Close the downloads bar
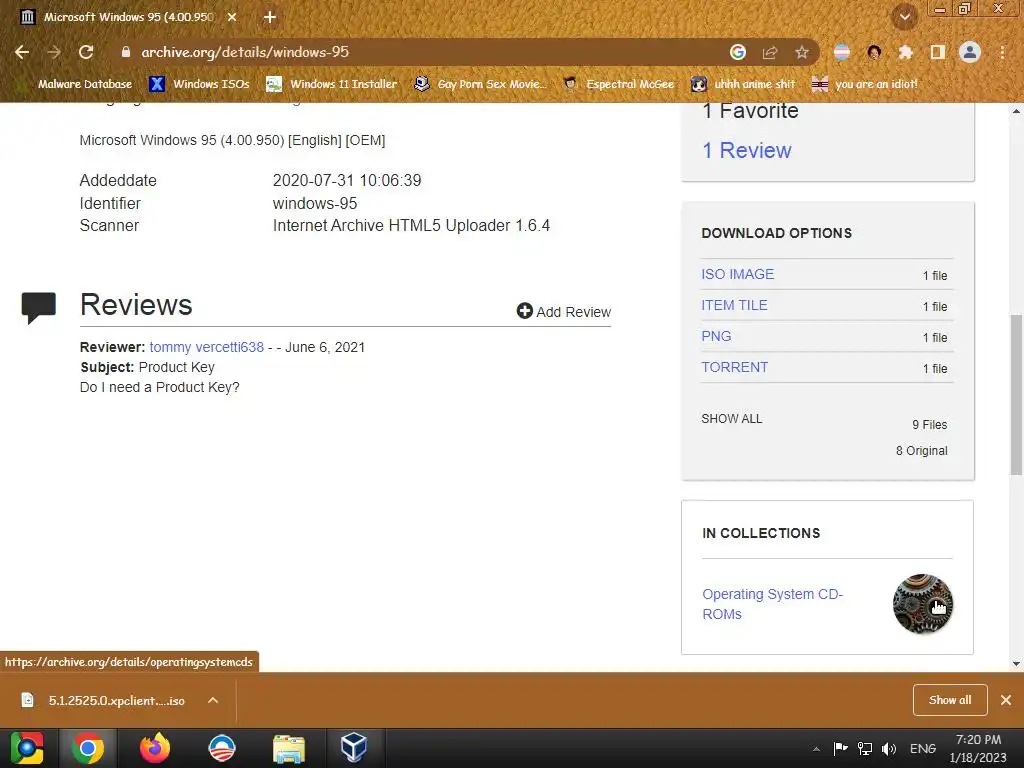The width and height of the screenshot is (1024, 768). (1006, 700)
